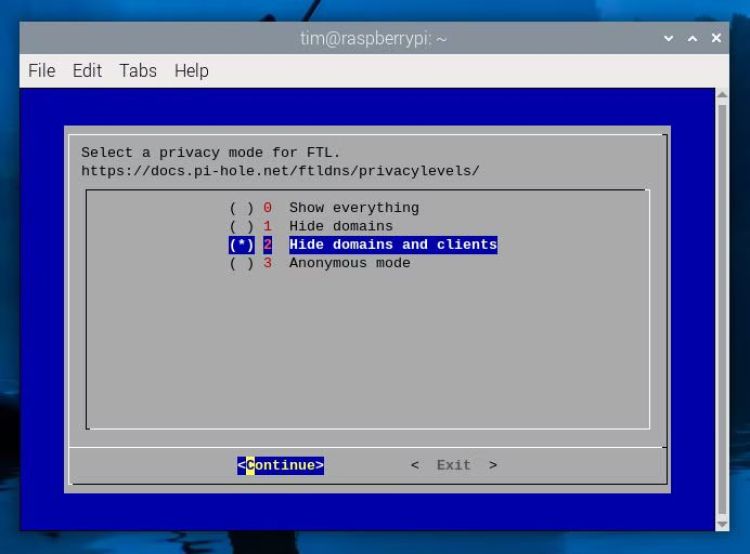The image size is (750, 554).
Task: Click the scrollbar up arrow
Action: [x=722, y=95]
